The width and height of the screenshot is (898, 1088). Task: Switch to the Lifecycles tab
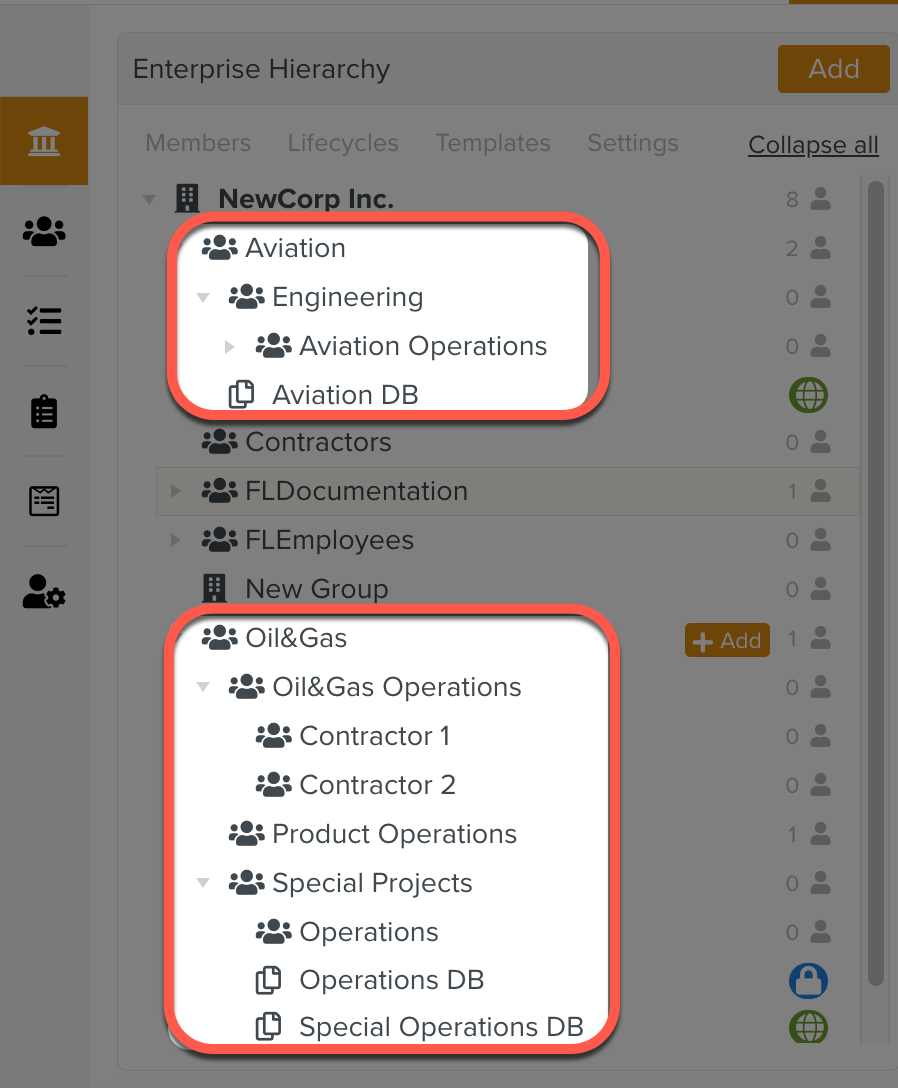pos(343,143)
